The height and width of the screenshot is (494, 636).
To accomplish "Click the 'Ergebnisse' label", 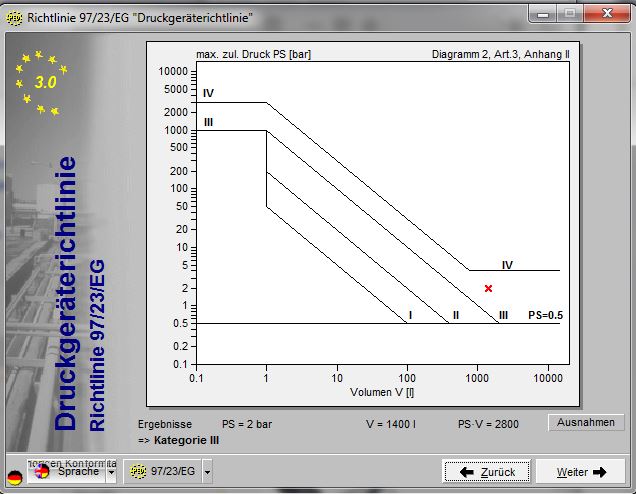I will (165, 424).
